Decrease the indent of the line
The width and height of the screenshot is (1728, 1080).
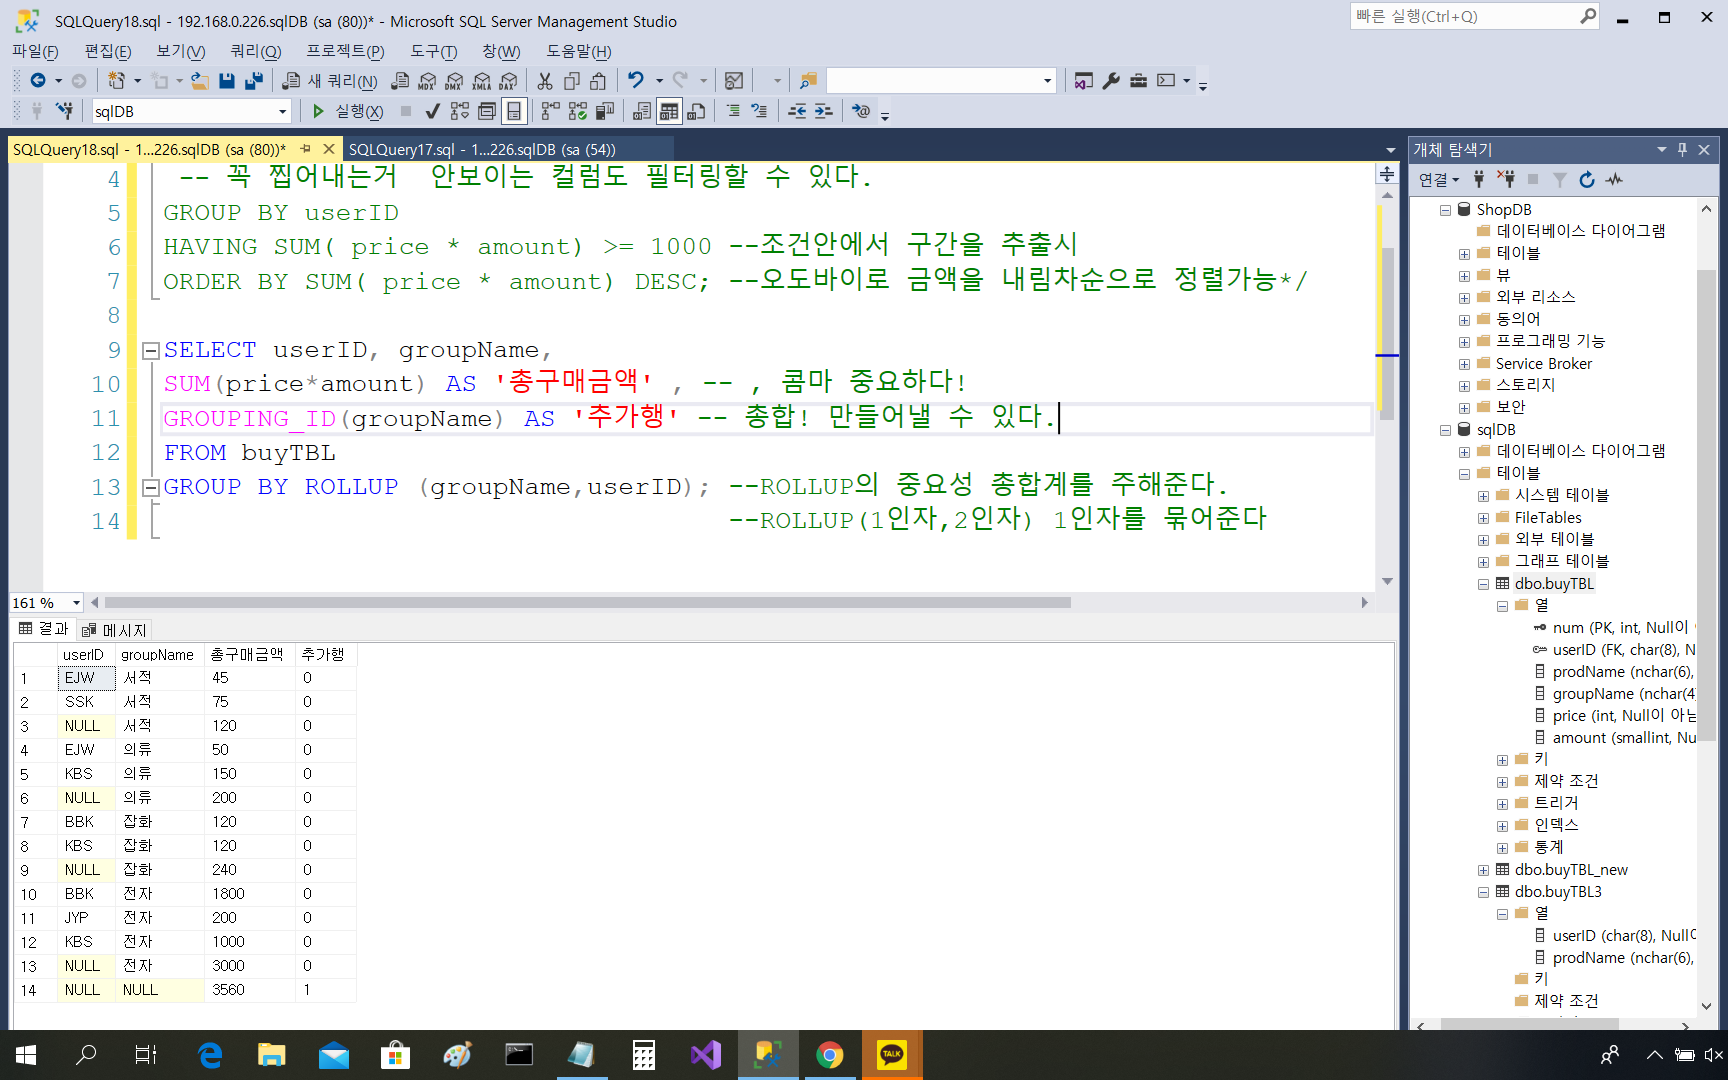[797, 111]
